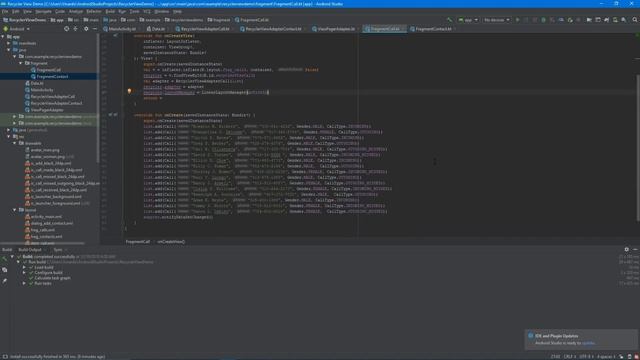Open the Navigate menu
This screenshot has width=640, height=360.
click(43, 11)
